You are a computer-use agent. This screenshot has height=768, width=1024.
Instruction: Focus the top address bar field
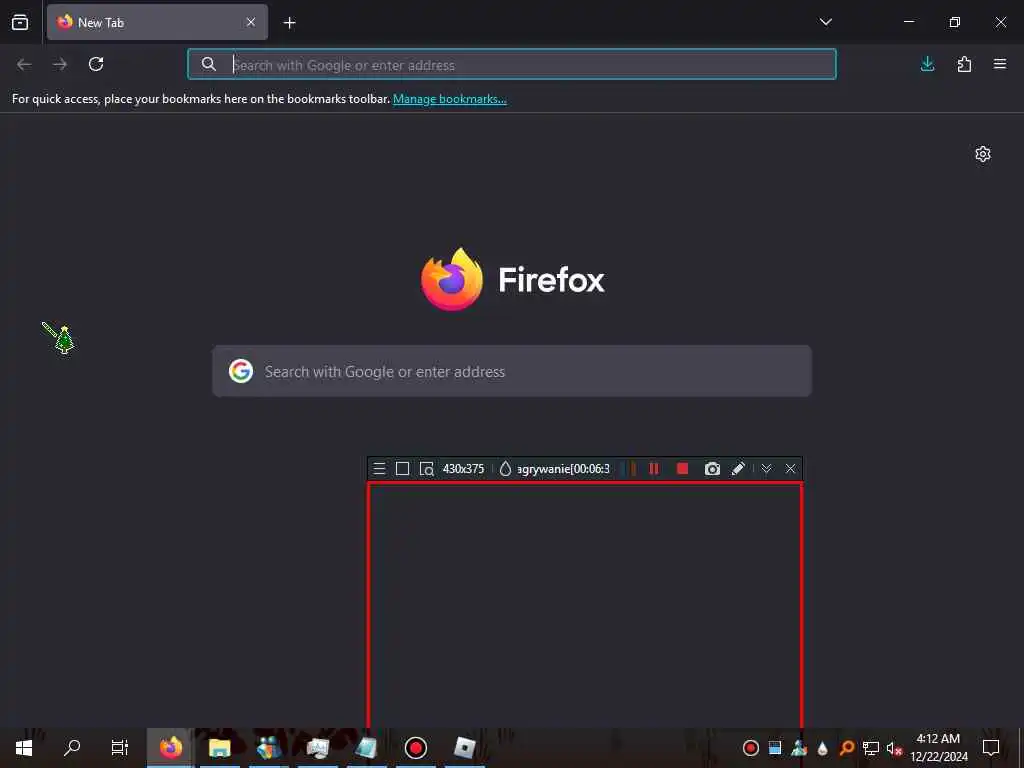(511, 65)
